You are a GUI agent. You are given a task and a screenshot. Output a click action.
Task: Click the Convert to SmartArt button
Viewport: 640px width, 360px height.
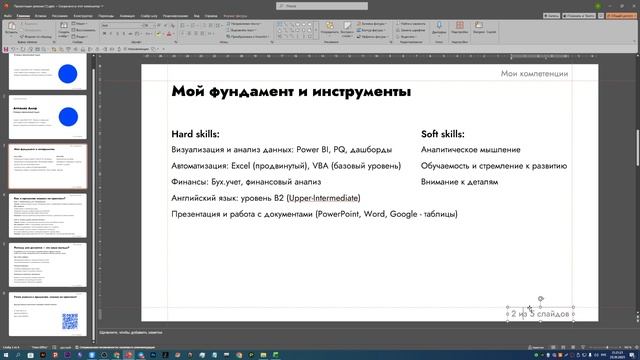click(x=248, y=36)
